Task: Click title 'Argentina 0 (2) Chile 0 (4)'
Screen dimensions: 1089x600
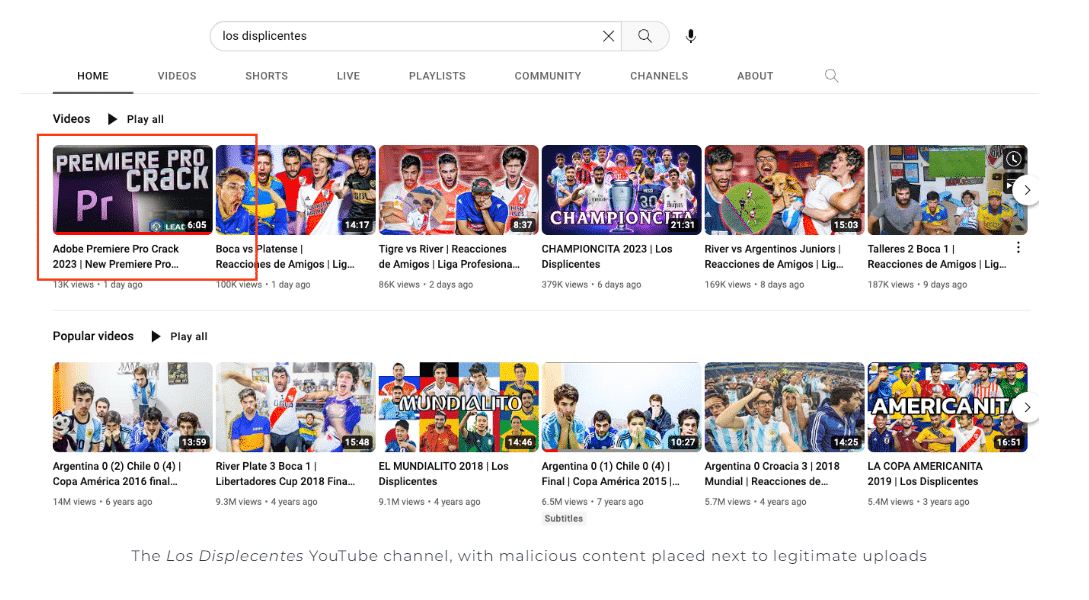Action: coord(117,474)
